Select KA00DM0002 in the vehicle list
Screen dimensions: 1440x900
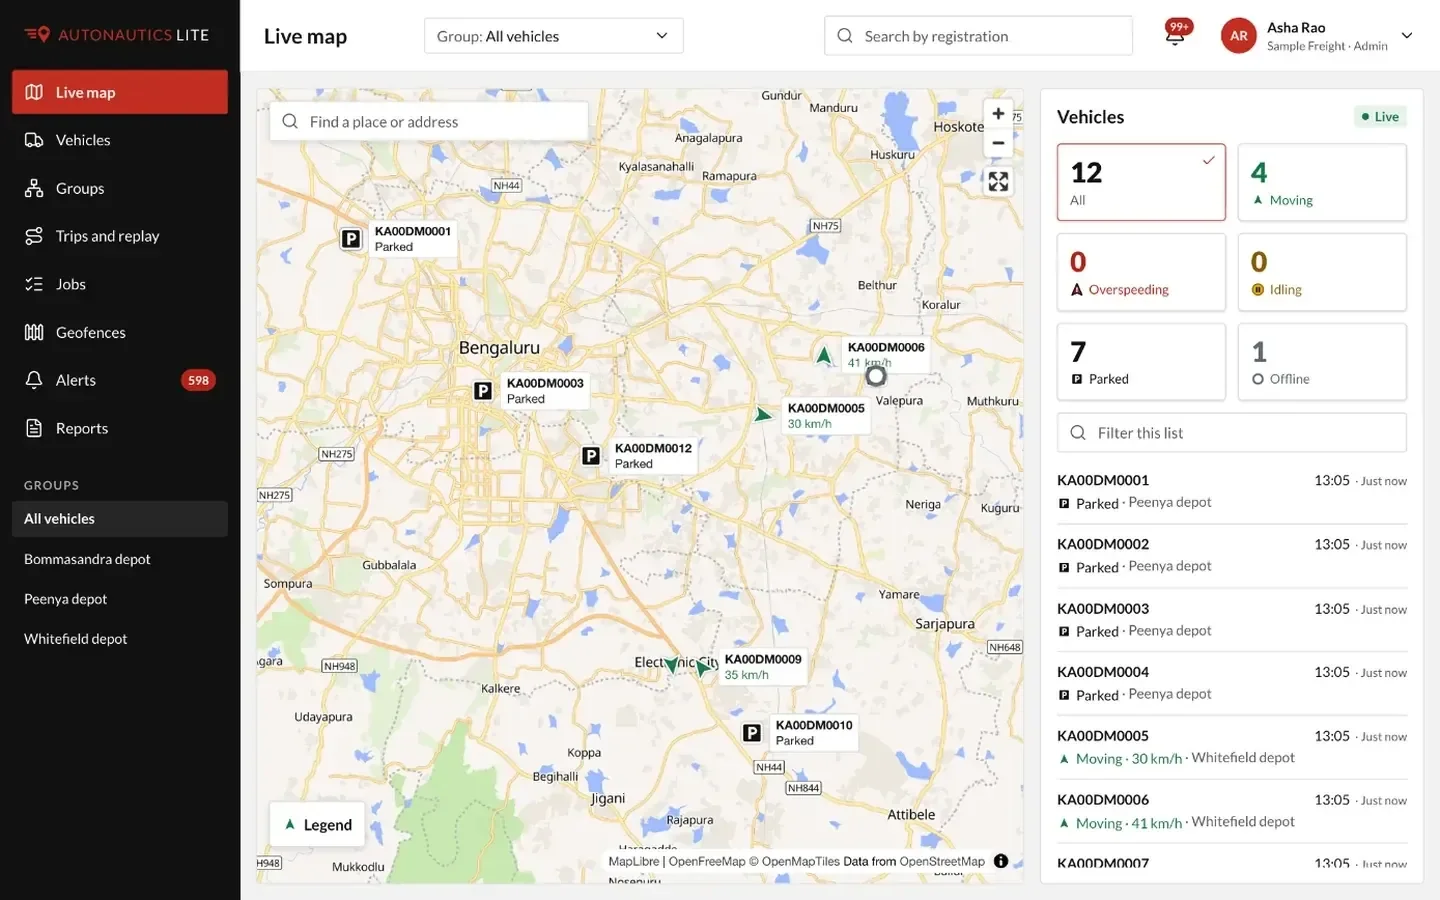tap(1232, 555)
